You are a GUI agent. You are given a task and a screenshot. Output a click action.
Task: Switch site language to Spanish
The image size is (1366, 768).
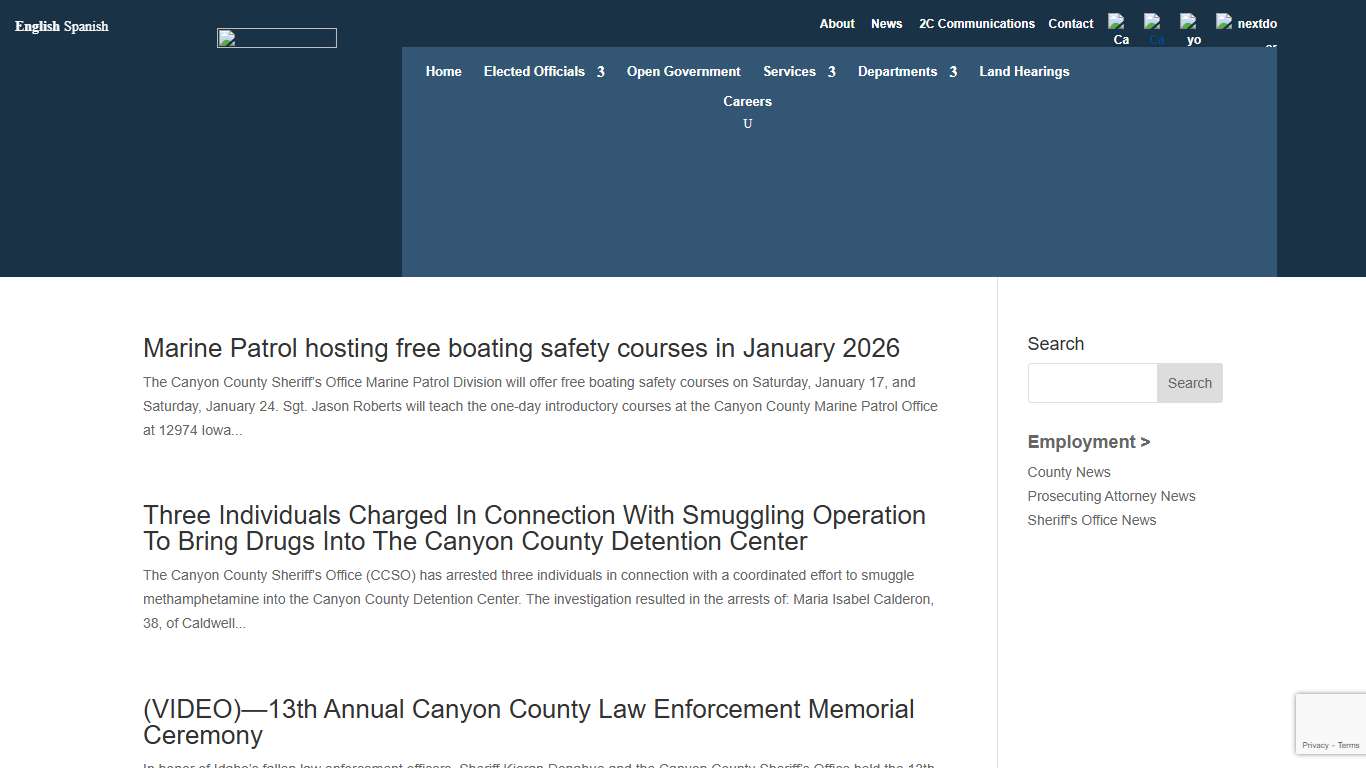point(87,26)
